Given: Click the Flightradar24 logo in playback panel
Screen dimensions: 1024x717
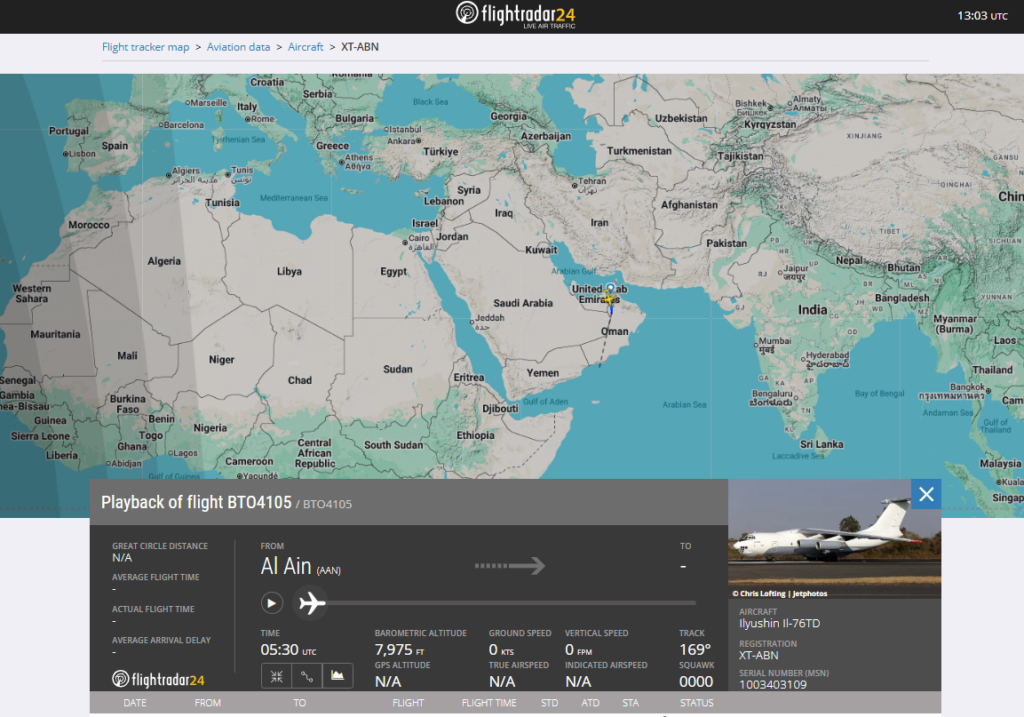Looking at the screenshot, I should (158, 679).
